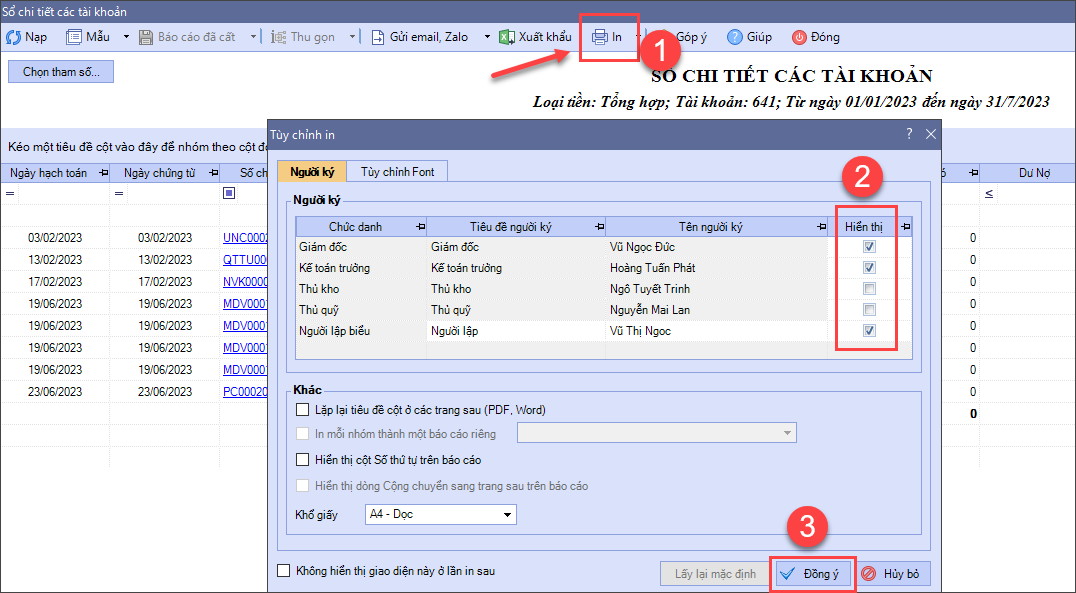Click the Nạp reload icon
The width and height of the screenshot is (1076, 593).
coord(14,37)
